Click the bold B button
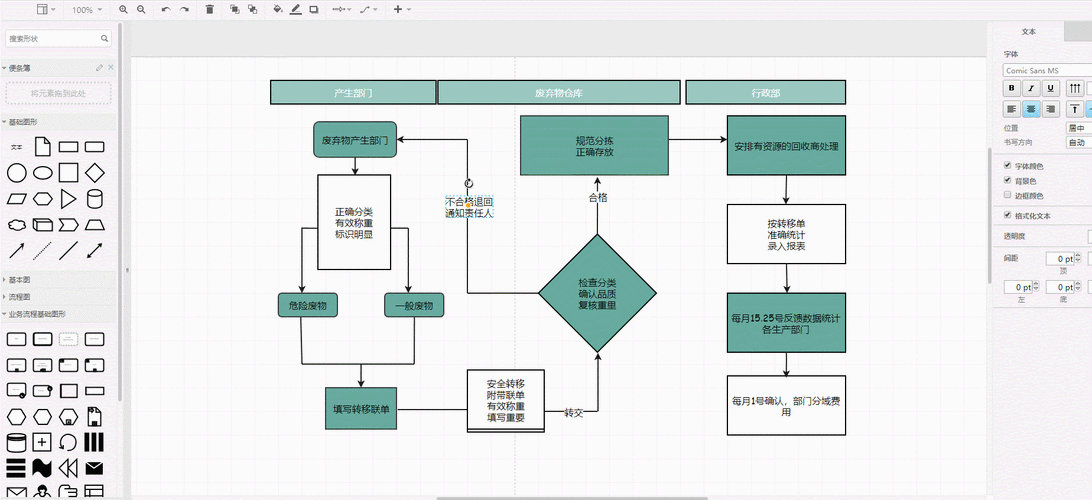The height and width of the screenshot is (500, 1092). tap(1012, 88)
